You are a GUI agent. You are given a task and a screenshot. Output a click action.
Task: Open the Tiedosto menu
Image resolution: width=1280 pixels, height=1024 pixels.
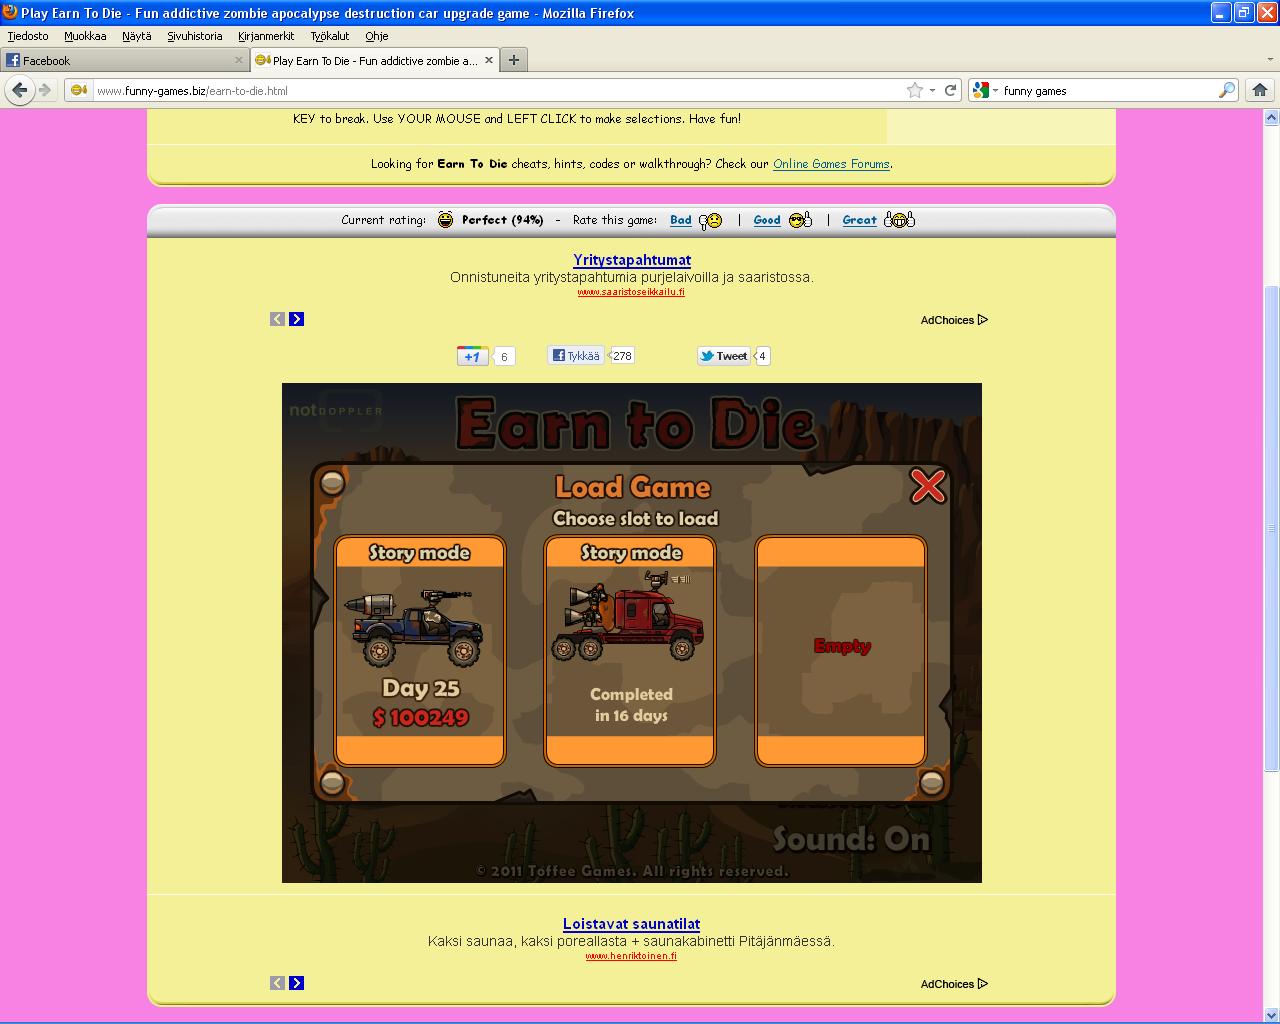pos(28,36)
